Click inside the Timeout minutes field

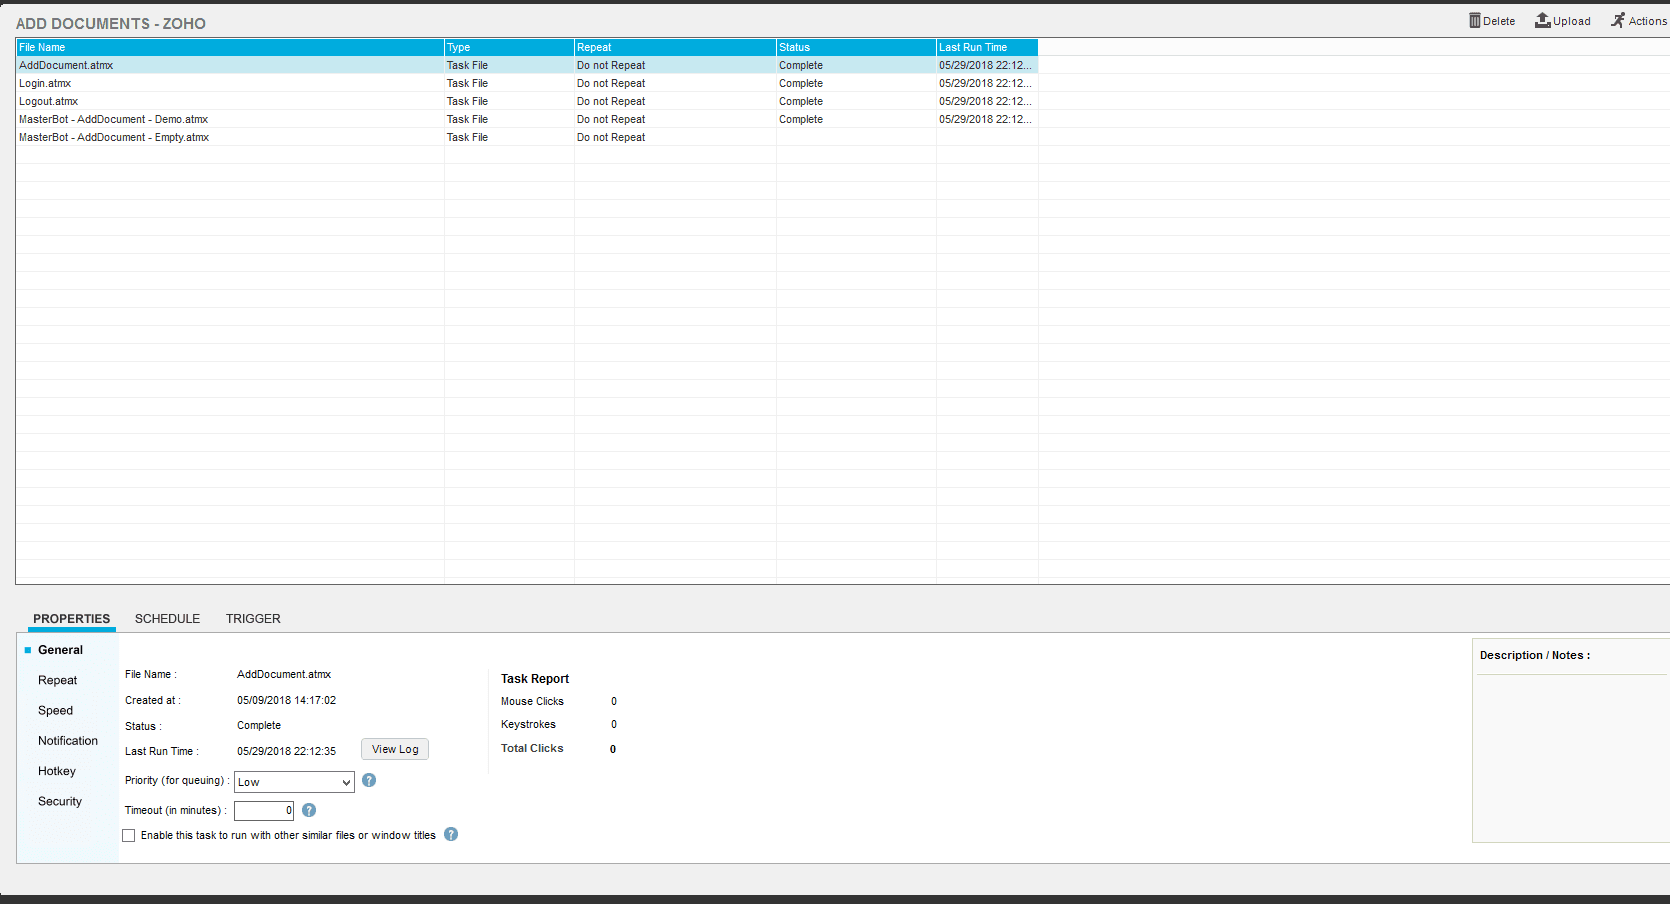[264, 811]
